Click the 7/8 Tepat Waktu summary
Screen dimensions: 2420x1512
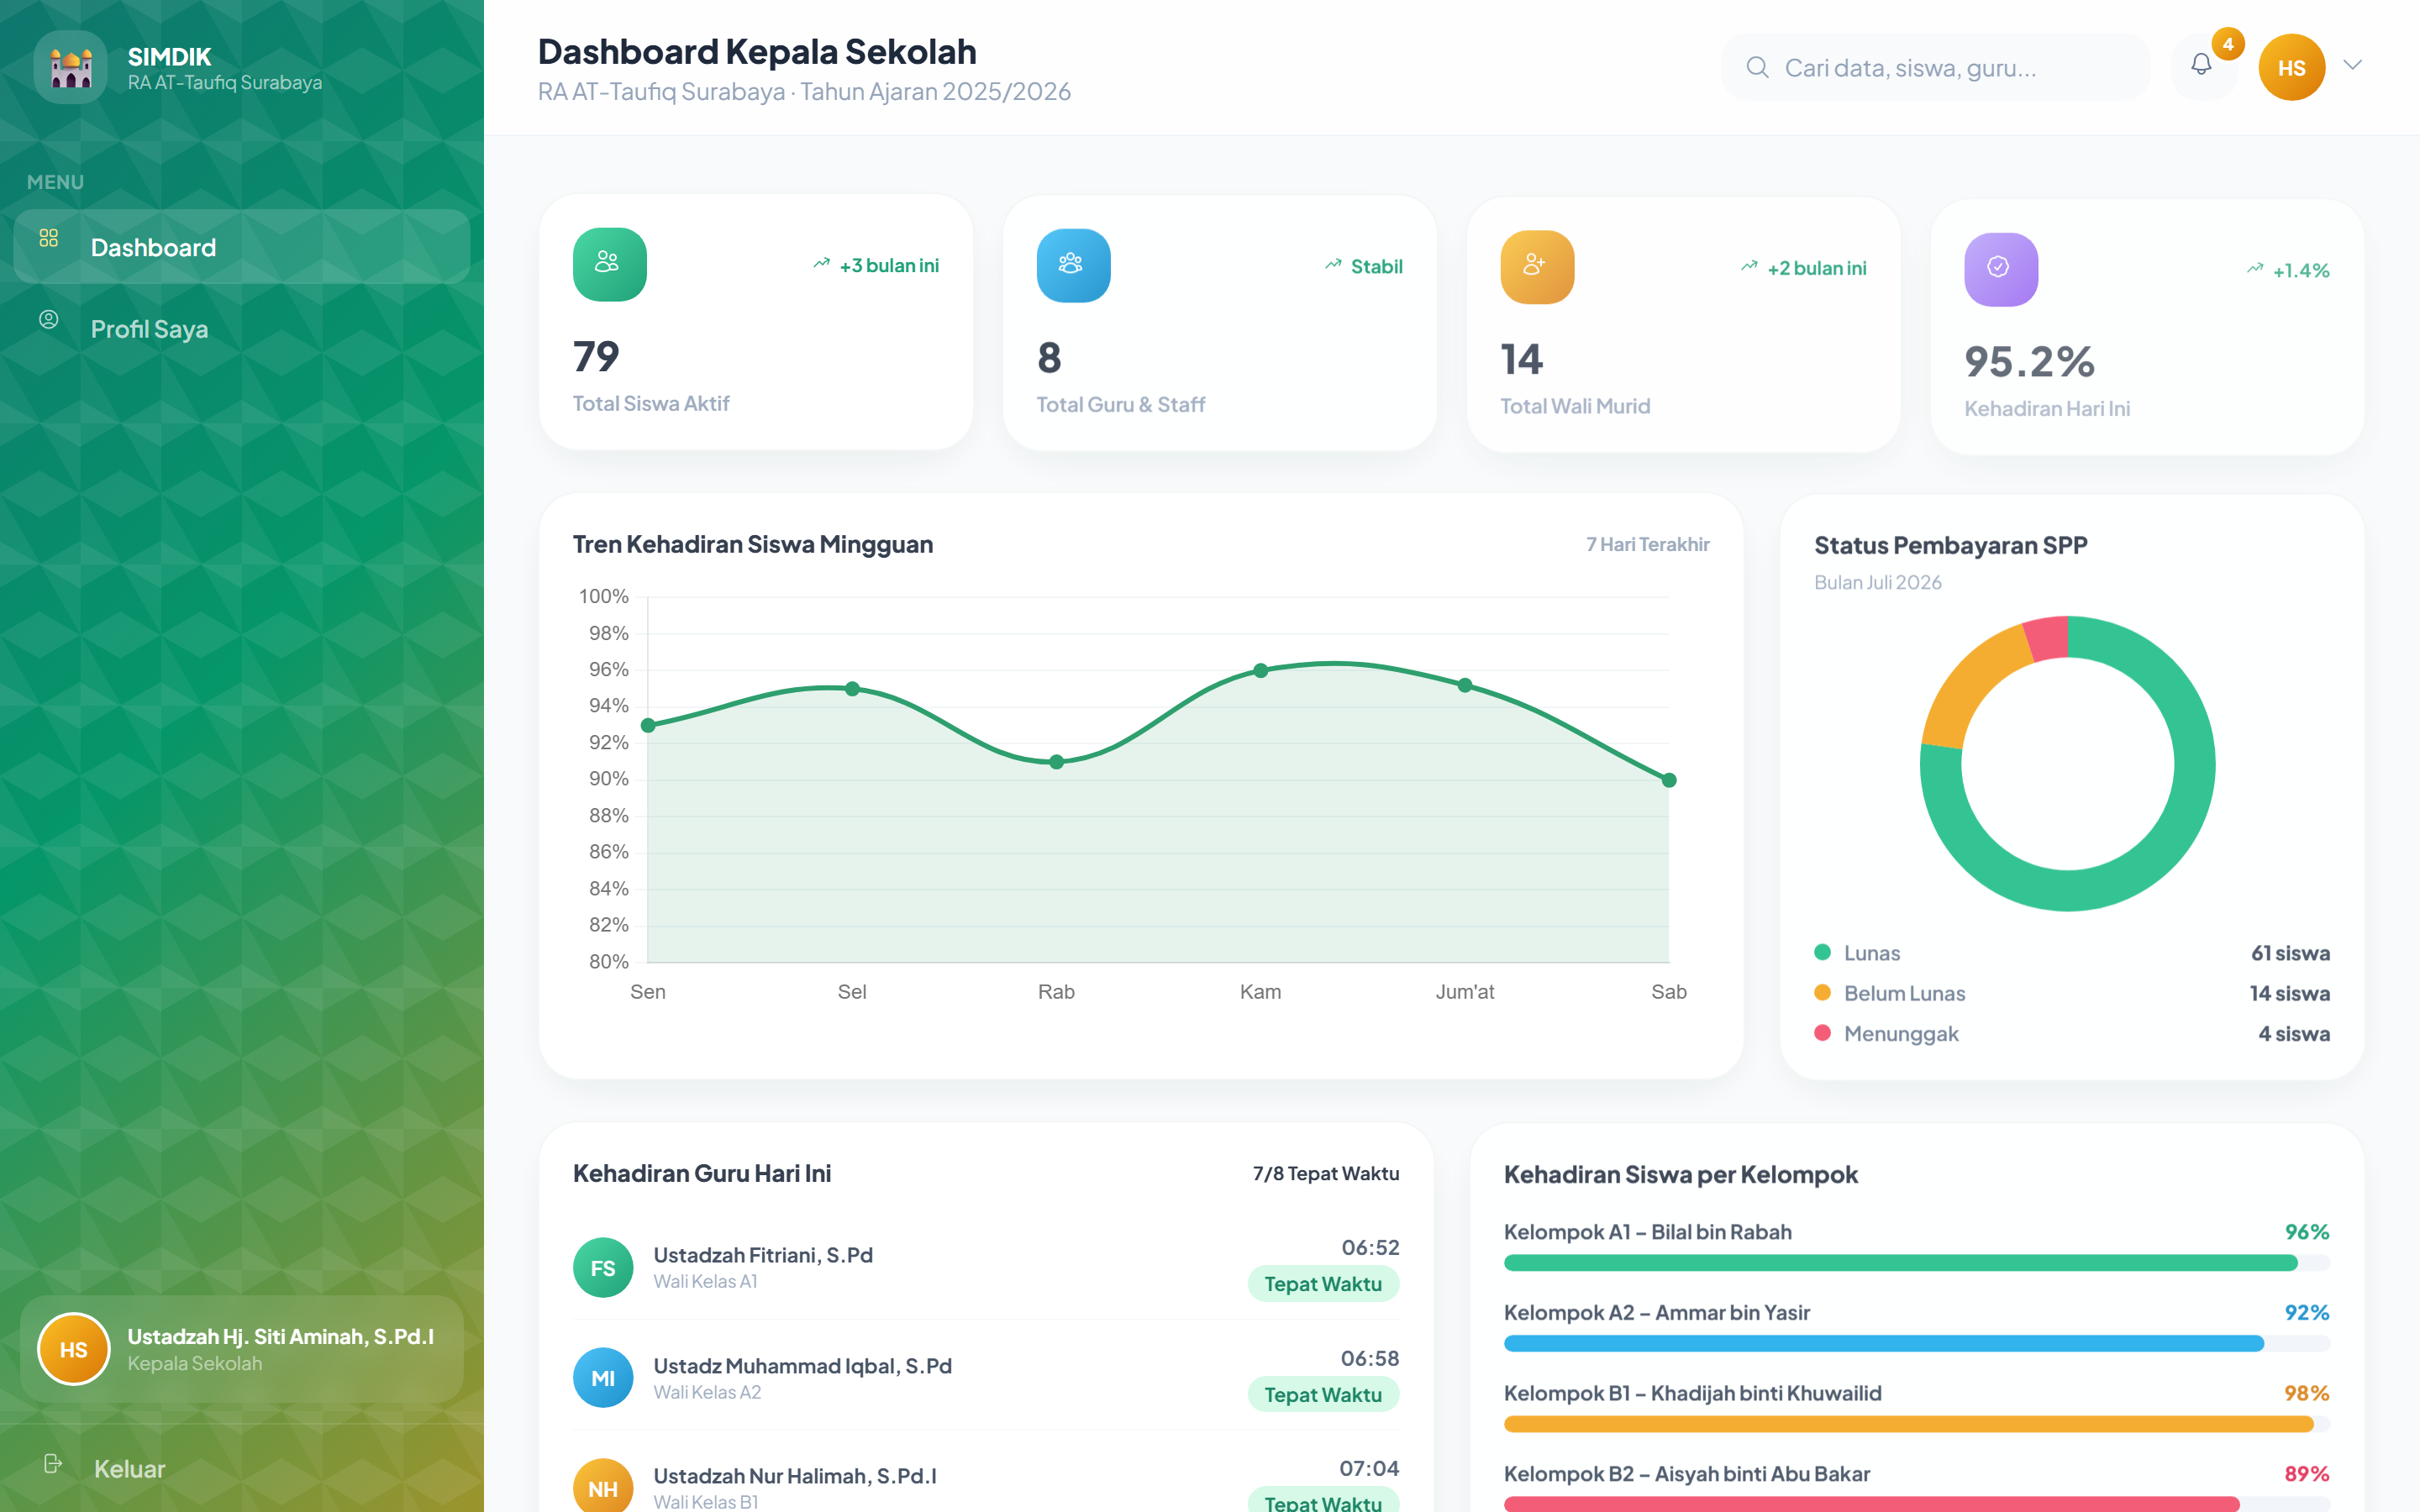pos(1325,1173)
